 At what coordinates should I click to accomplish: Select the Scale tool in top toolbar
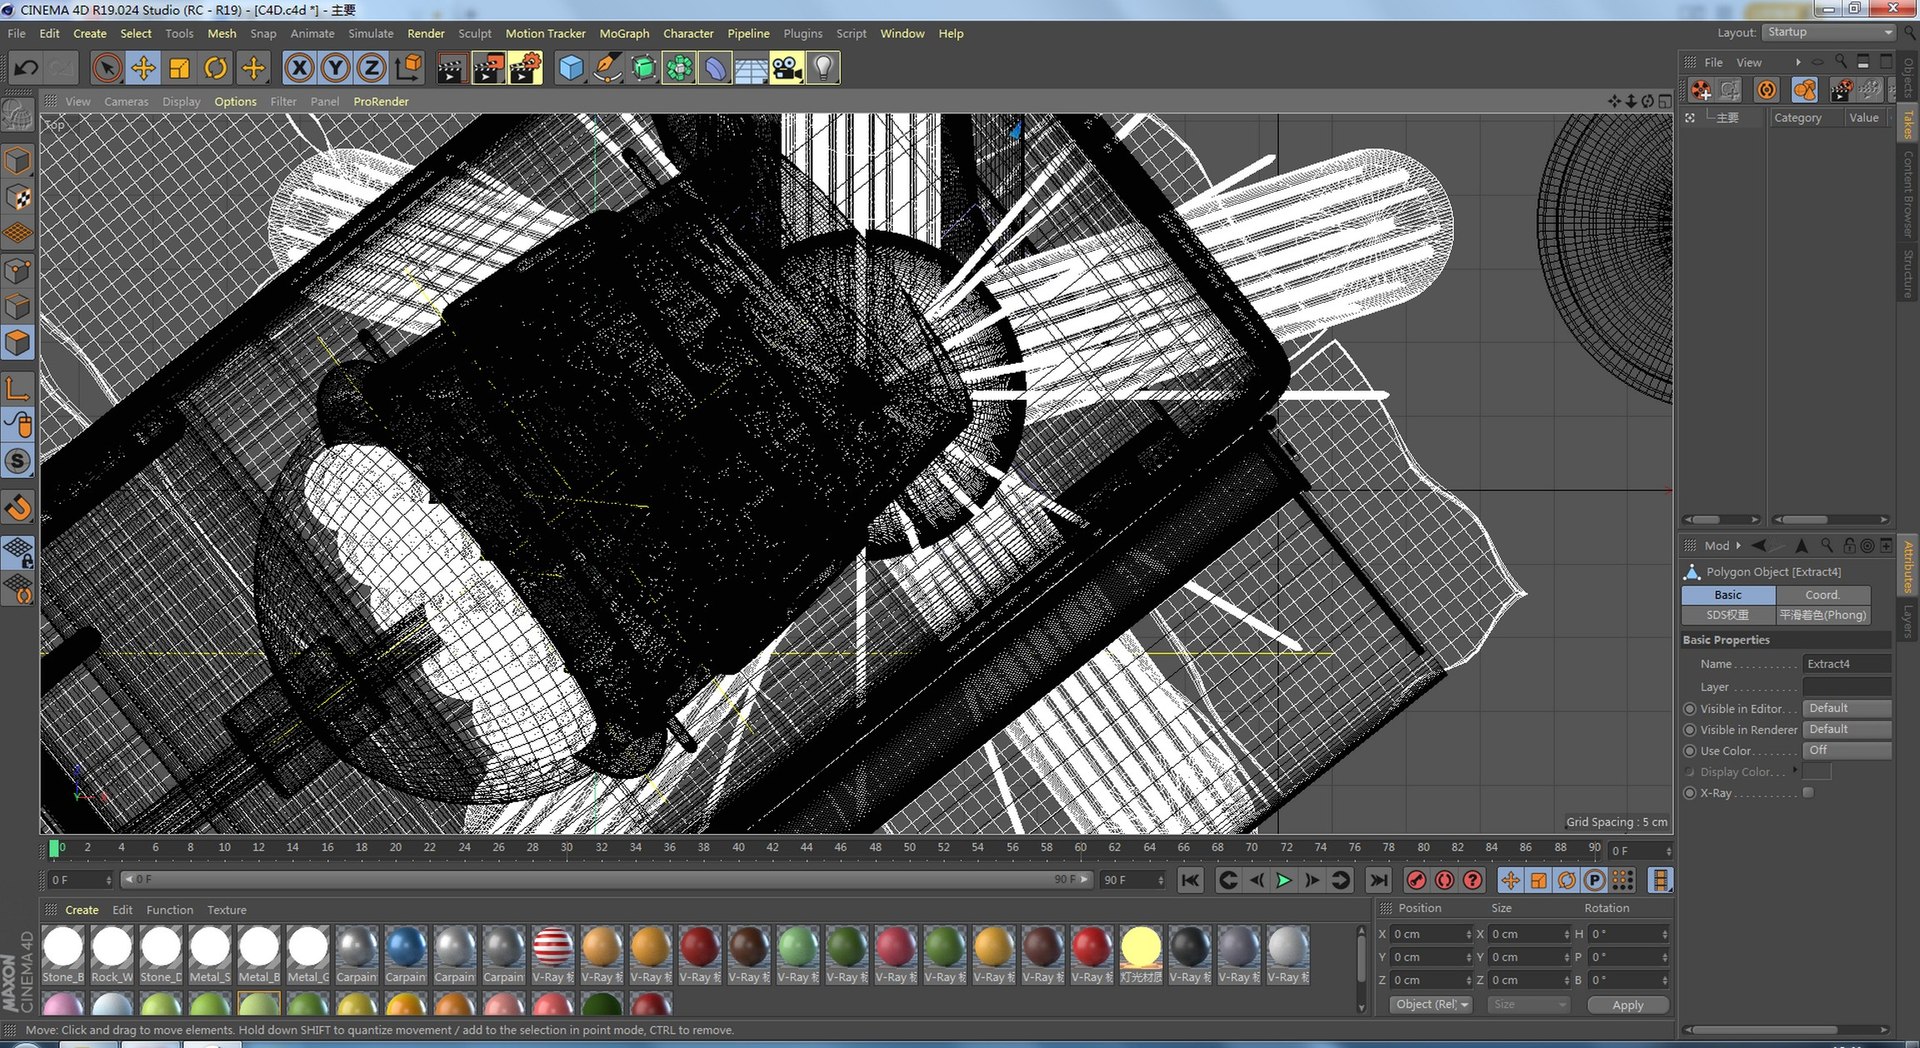(x=179, y=68)
